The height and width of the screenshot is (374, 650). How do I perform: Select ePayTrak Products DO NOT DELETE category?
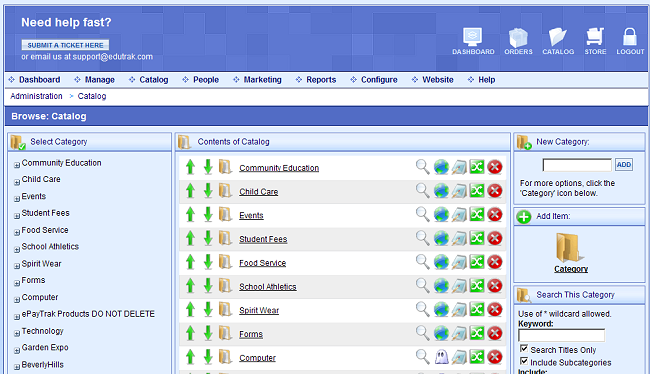click(88, 314)
